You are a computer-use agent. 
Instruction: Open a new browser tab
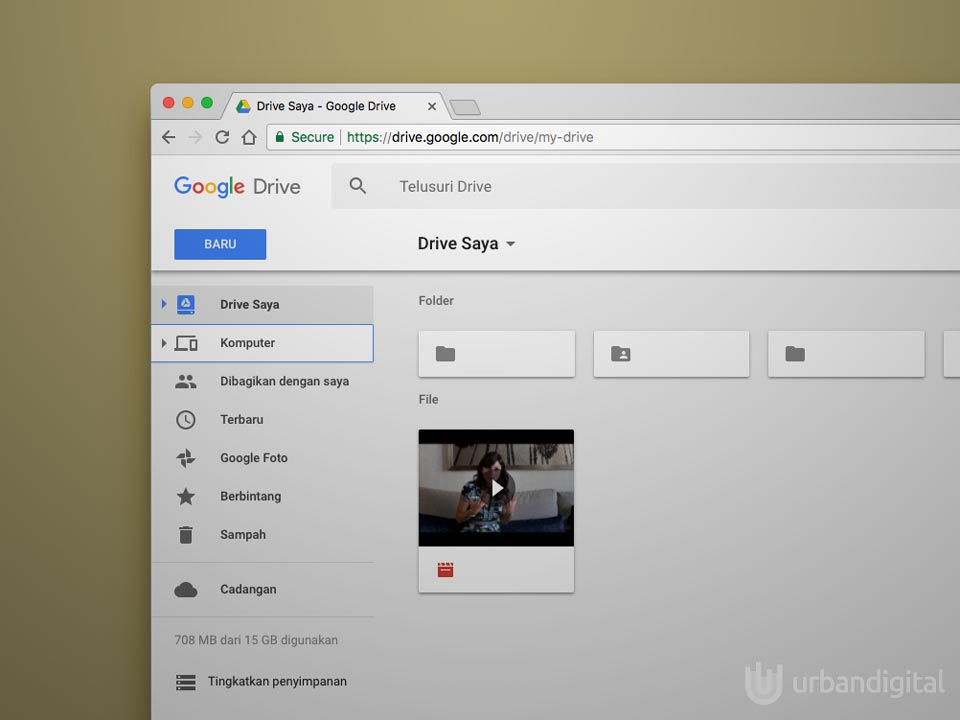[x=465, y=107]
